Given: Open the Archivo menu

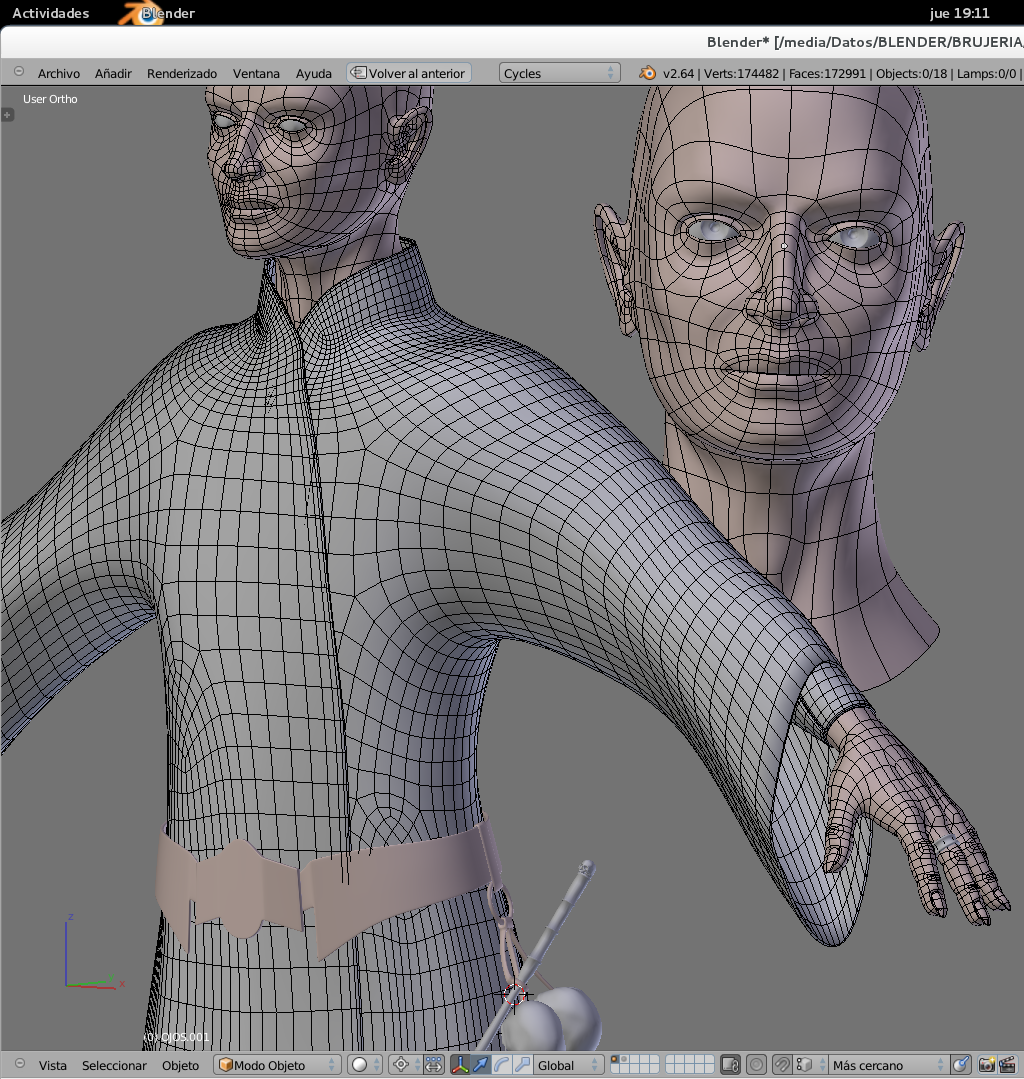Looking at the screenshot, I should point(58,74).
